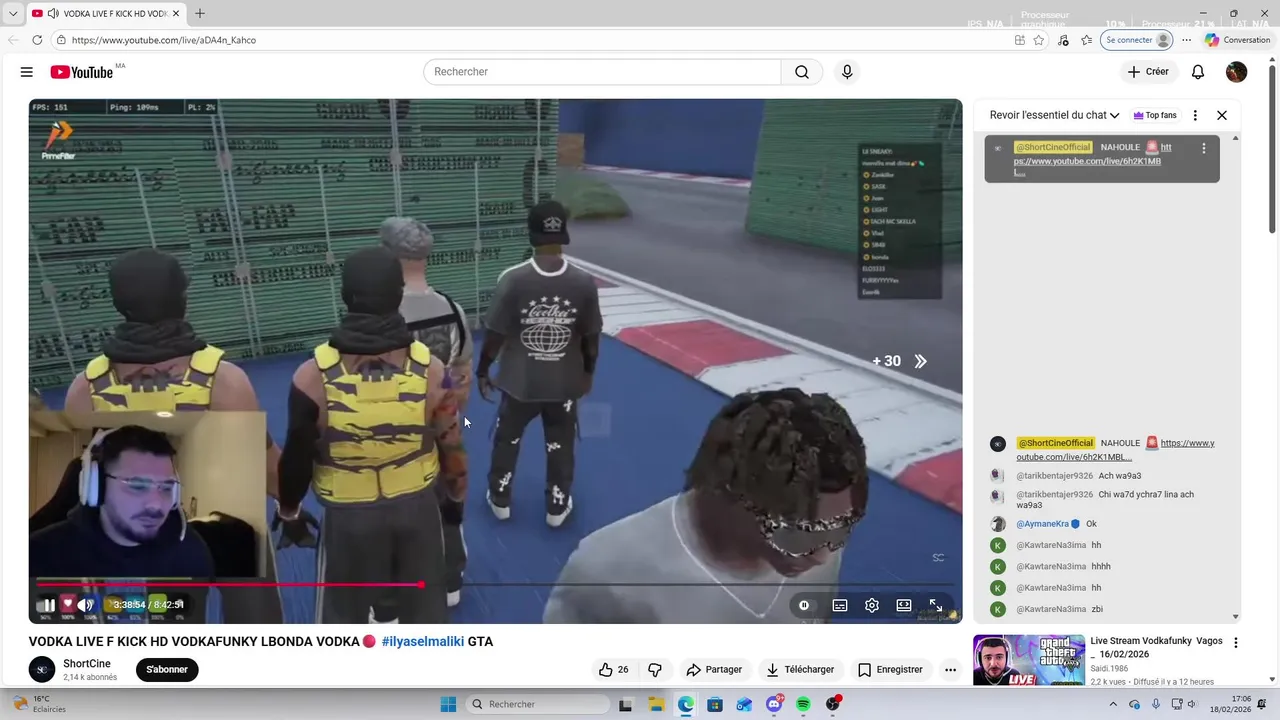Dislike the video with thumbs down
Viewport: 1280px width, 720px height.
click(x=655, y=670)
